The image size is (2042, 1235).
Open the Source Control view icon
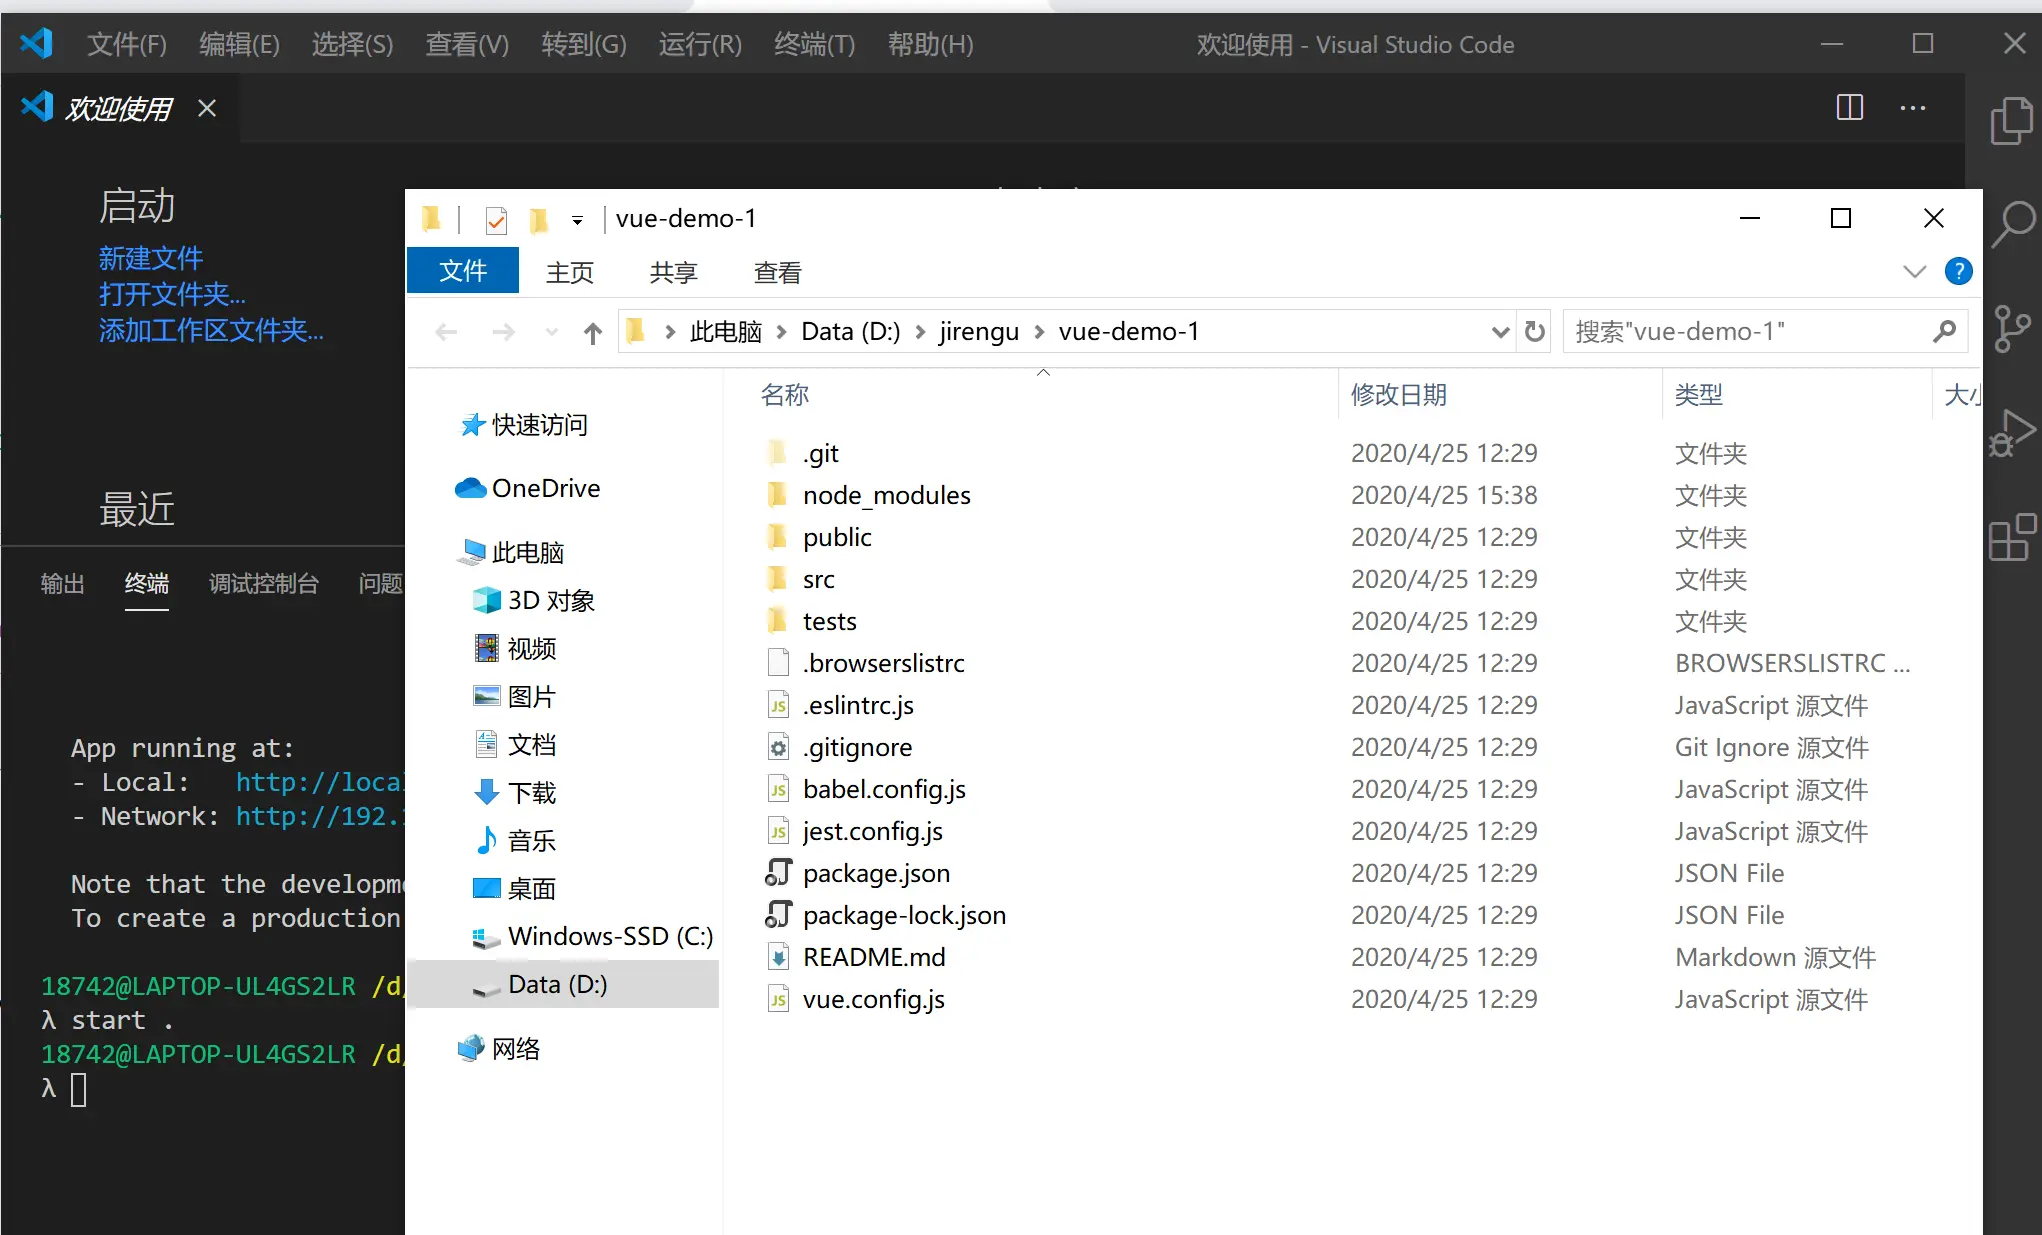pos(2011,329)
